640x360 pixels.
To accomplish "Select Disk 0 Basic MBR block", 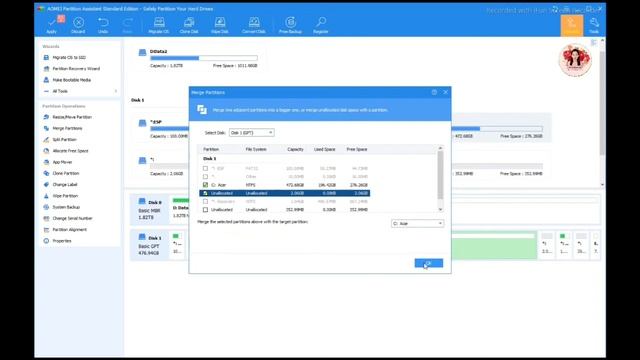I will (x=149, y=210).
